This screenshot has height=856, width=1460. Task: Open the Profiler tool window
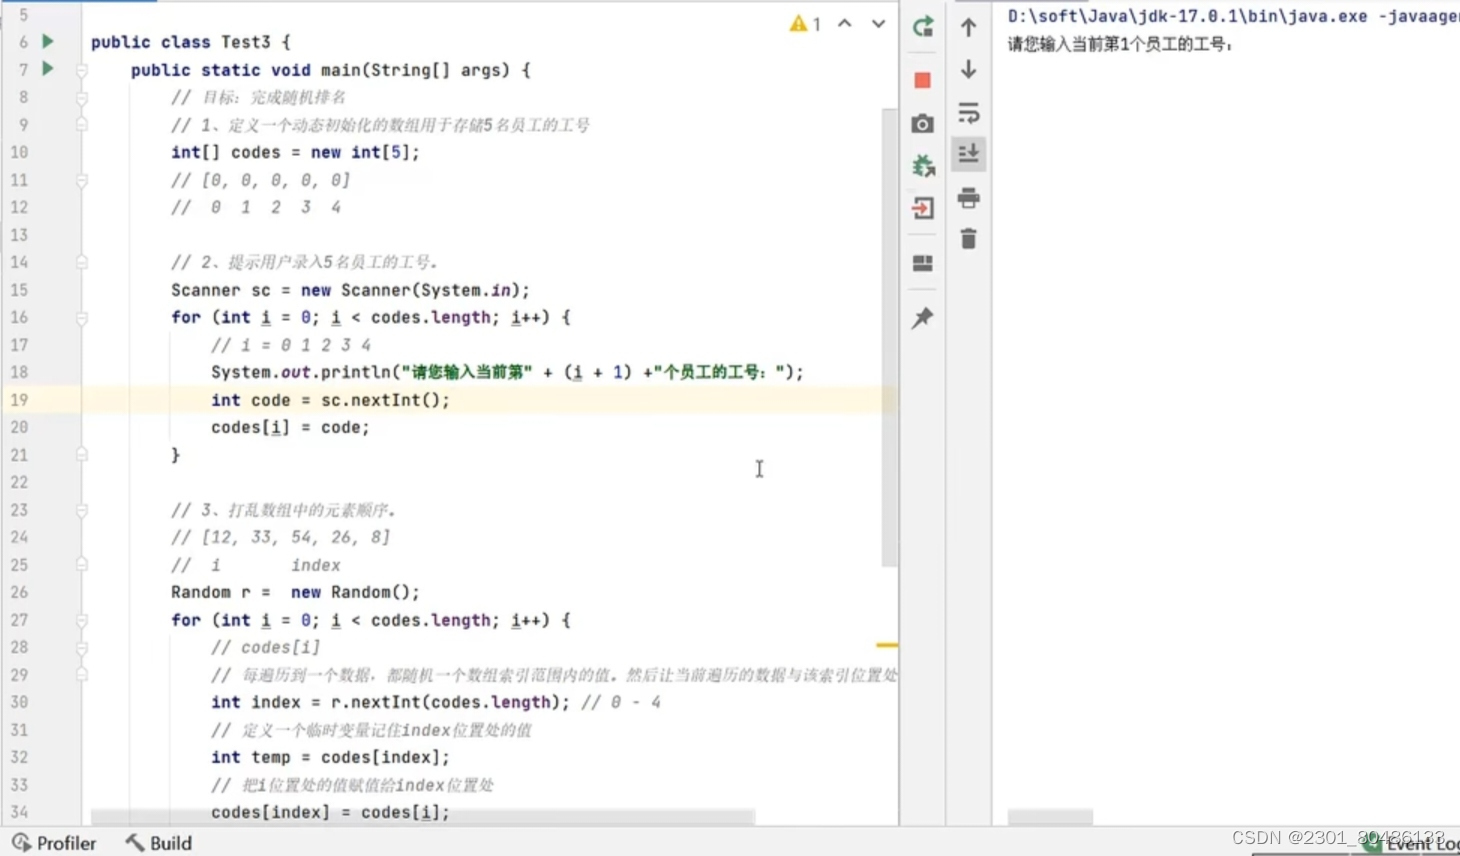pyautogui.click(x=55, y=843)
